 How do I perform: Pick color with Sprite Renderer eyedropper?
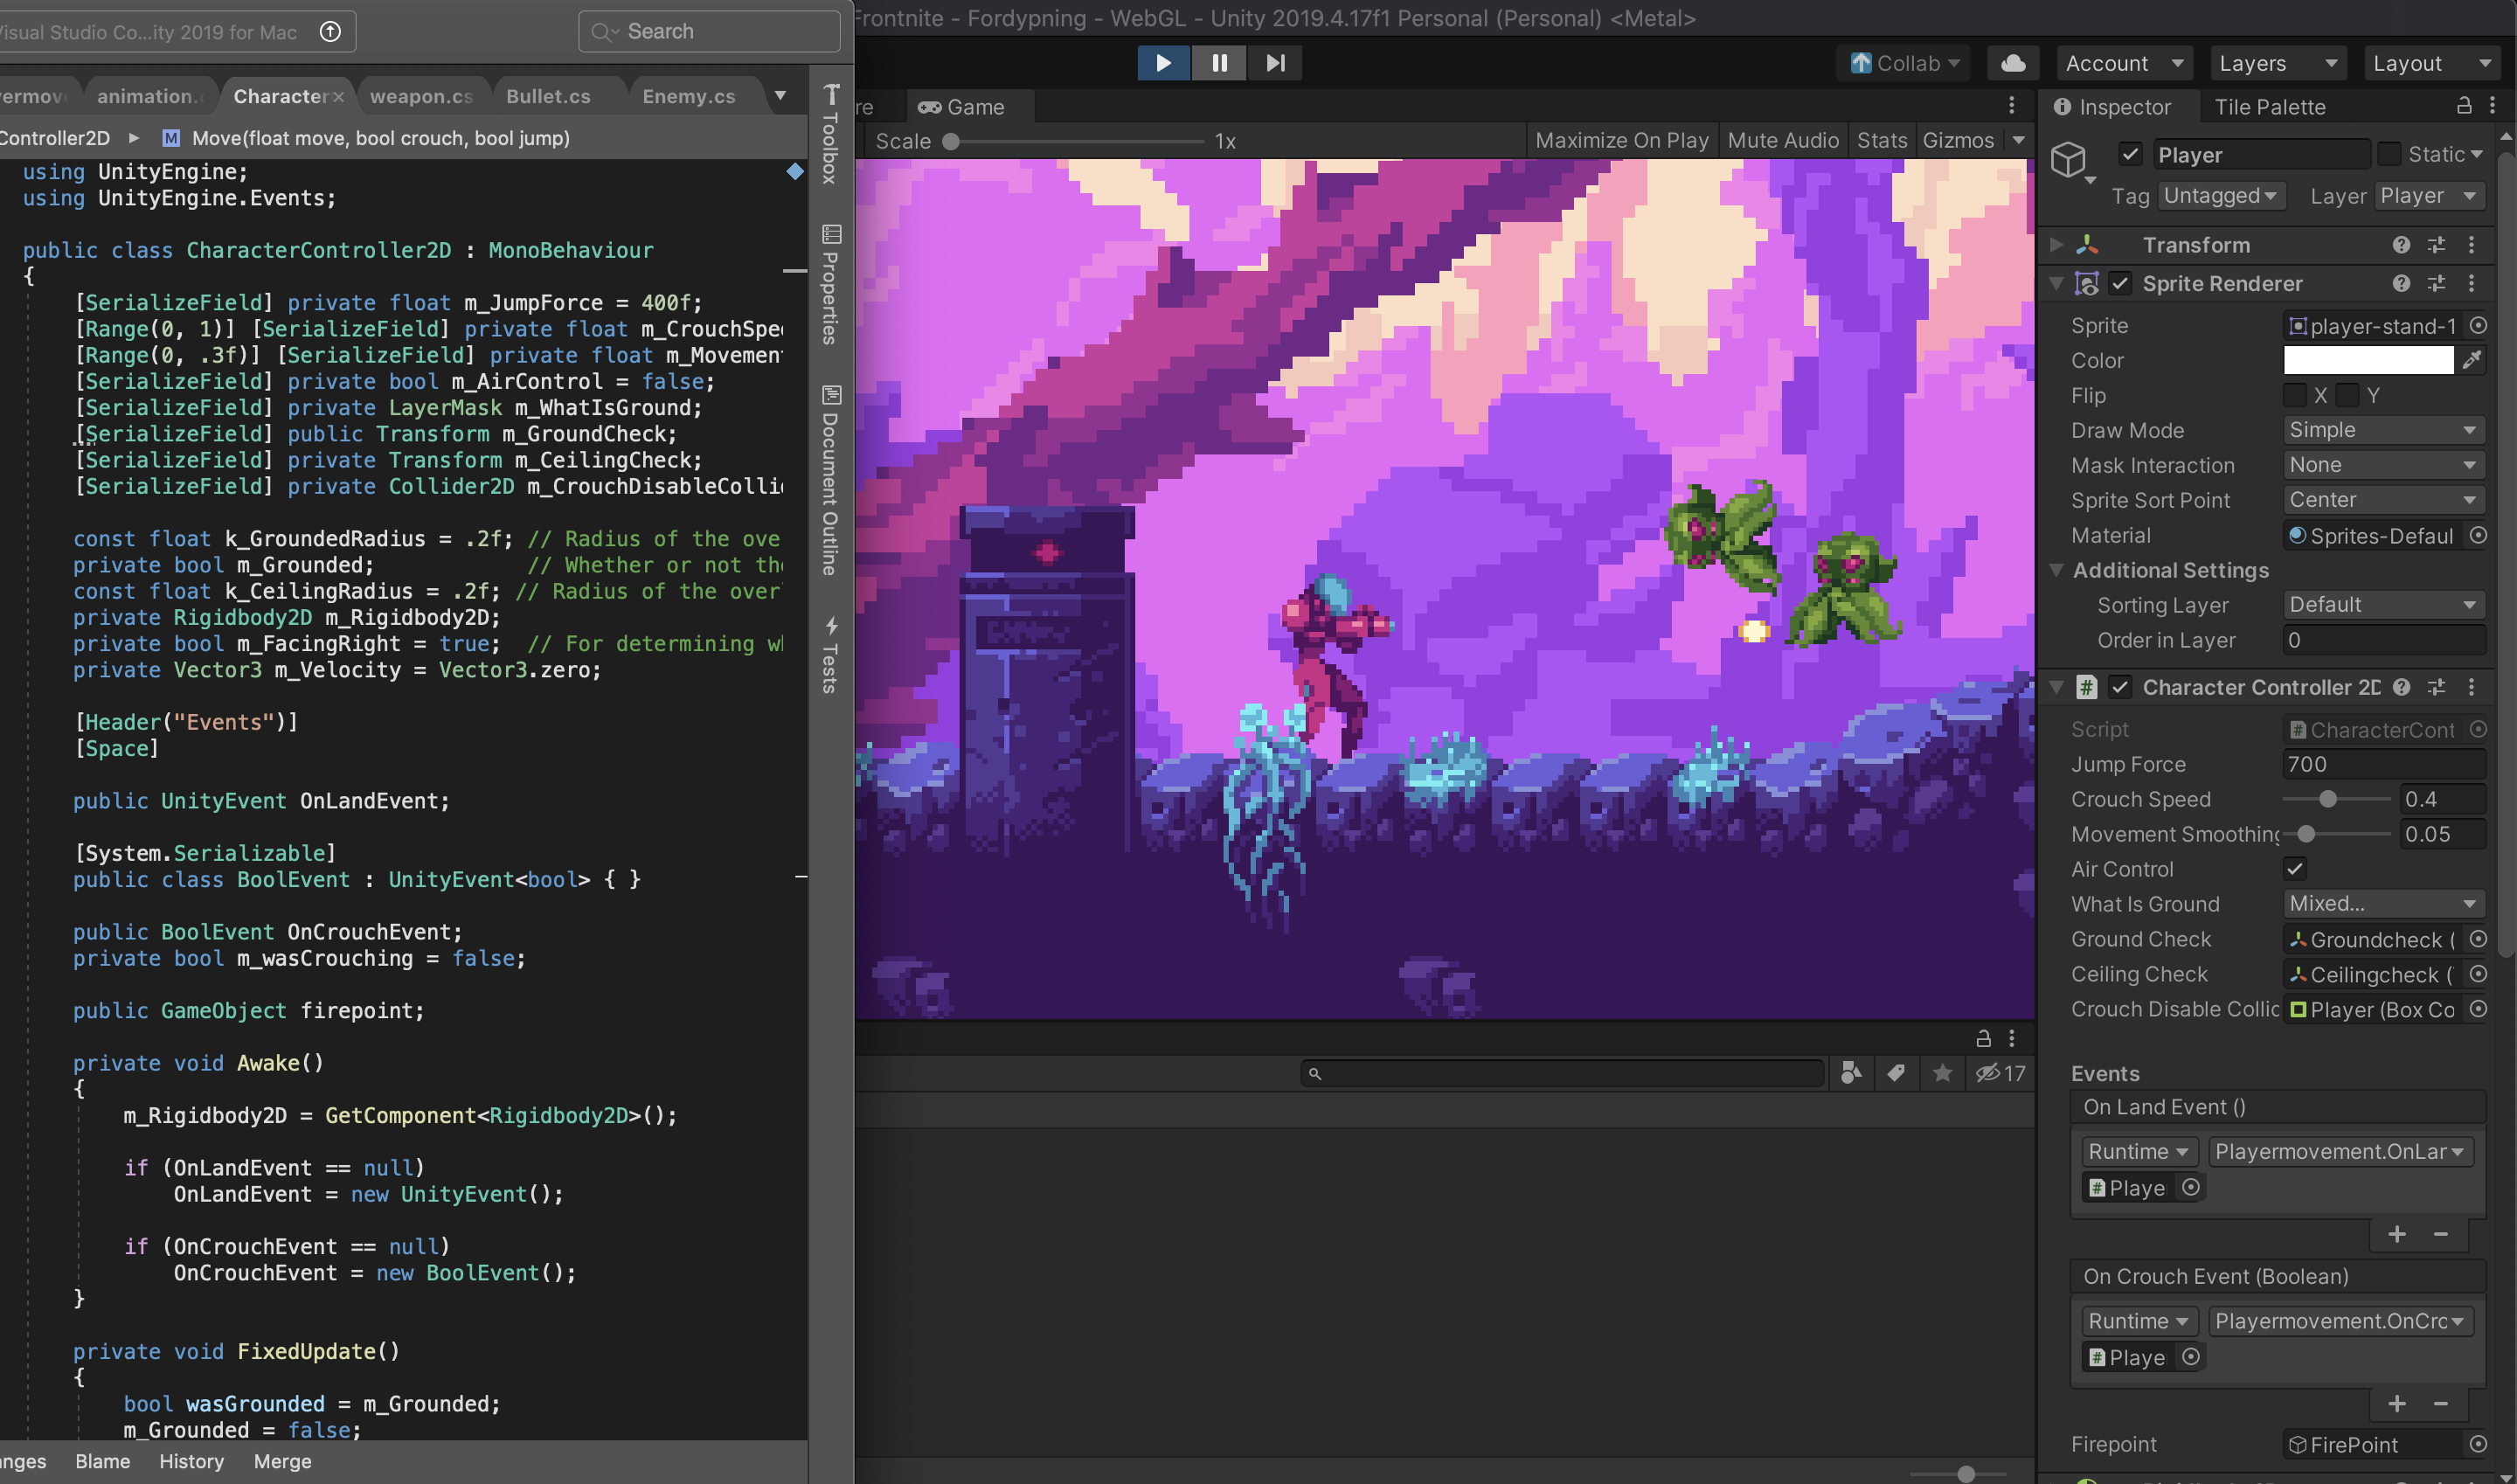point(2471,360)
